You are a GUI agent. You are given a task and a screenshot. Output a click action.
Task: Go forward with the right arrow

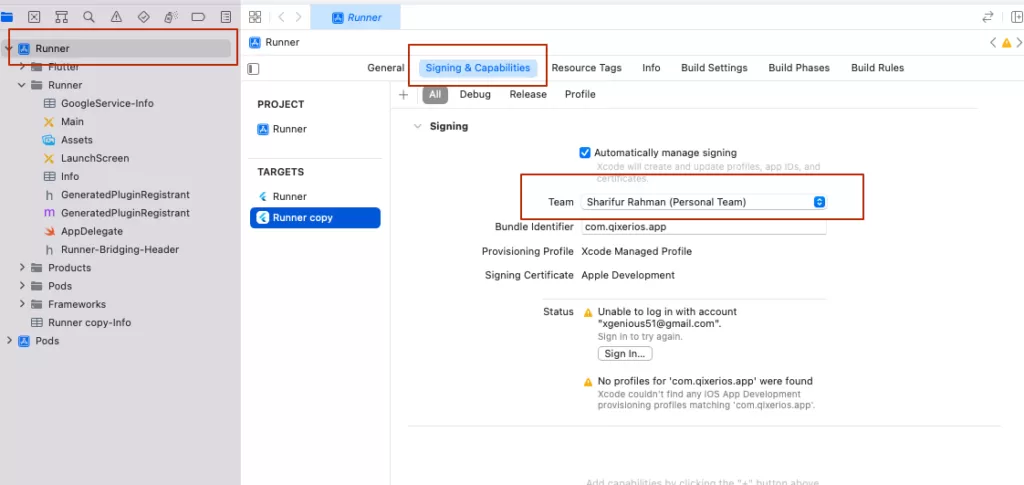(x=298, y=17)
